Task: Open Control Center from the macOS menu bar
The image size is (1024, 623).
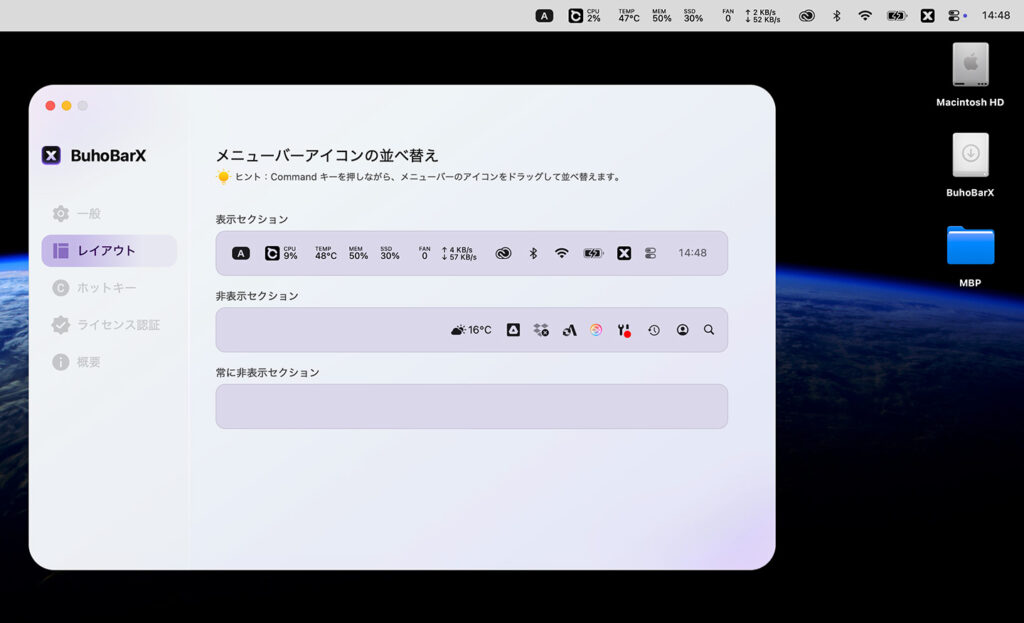Action: pyautogui.click(x=954, y=16)
